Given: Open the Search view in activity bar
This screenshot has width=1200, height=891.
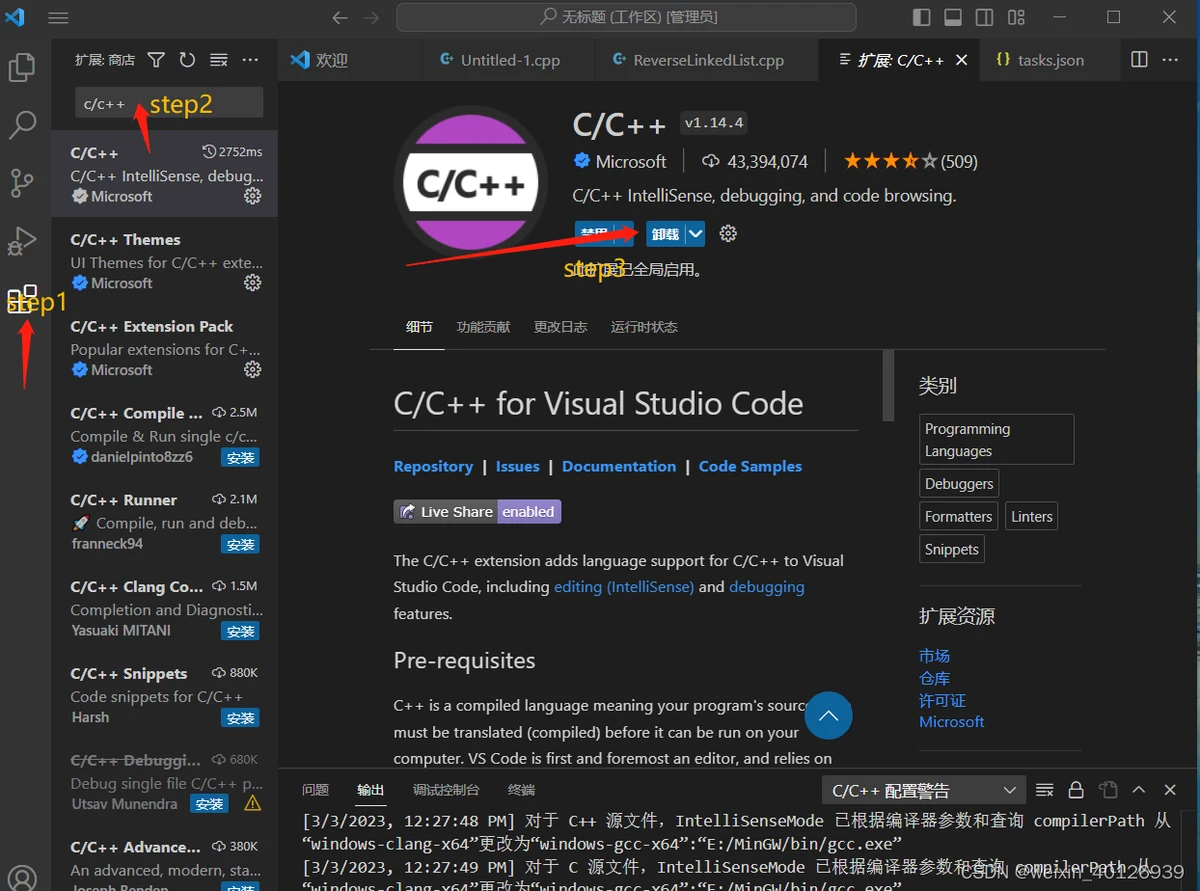Looking at the screenshot, I should 22,125.
